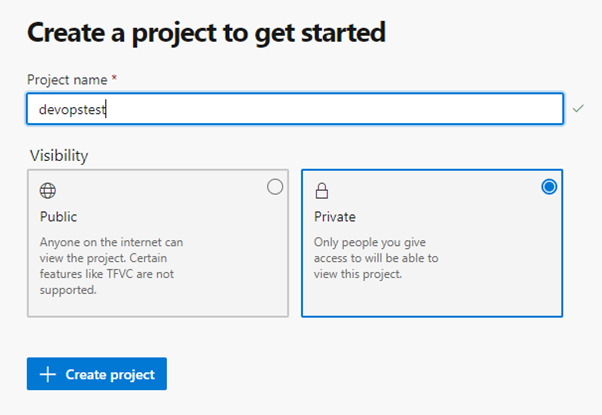Click the Visibility section label
Viewport: 602px width, 415px height.
[x=57, y=155]
